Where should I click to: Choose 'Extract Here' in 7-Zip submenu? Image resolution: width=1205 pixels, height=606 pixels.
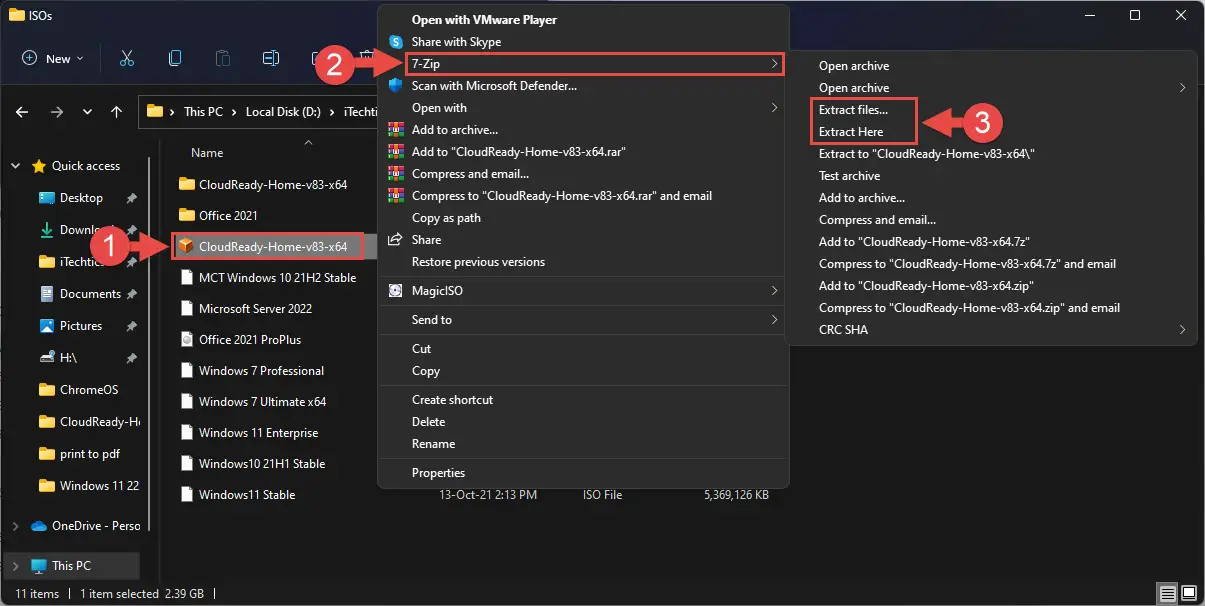click(851, 132)
